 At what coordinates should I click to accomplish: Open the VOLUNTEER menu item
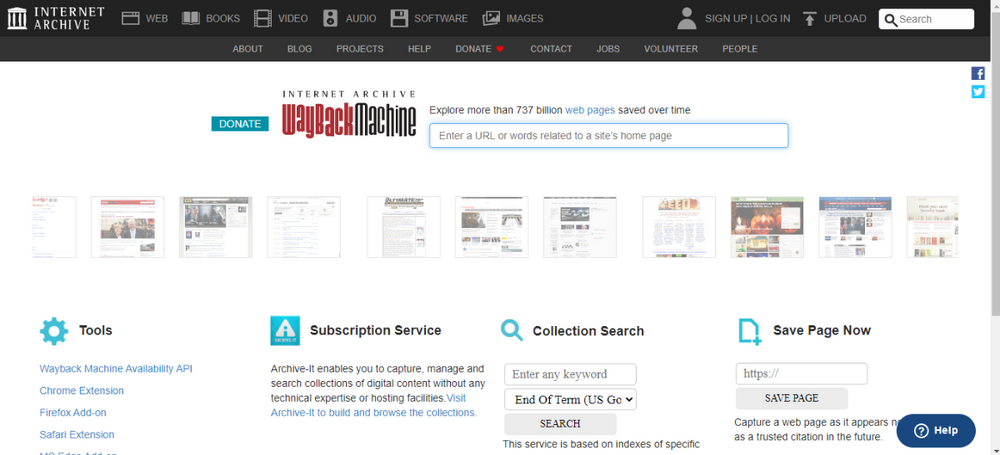click(x=671, y=48)
